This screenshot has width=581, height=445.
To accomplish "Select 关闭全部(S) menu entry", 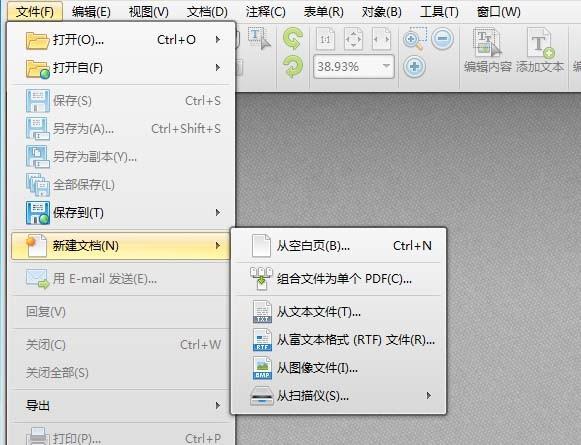I will pos(121,372).
